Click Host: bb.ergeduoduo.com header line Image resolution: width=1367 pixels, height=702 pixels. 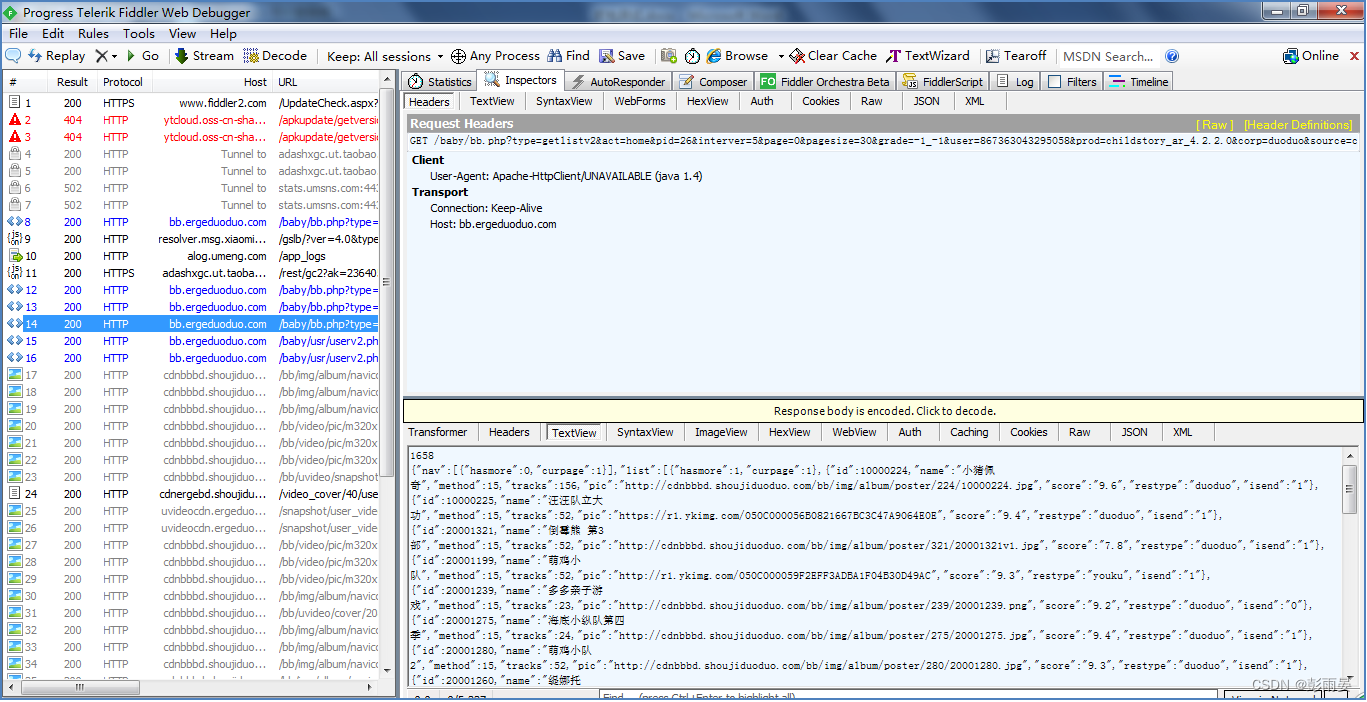tap(493, 224)
